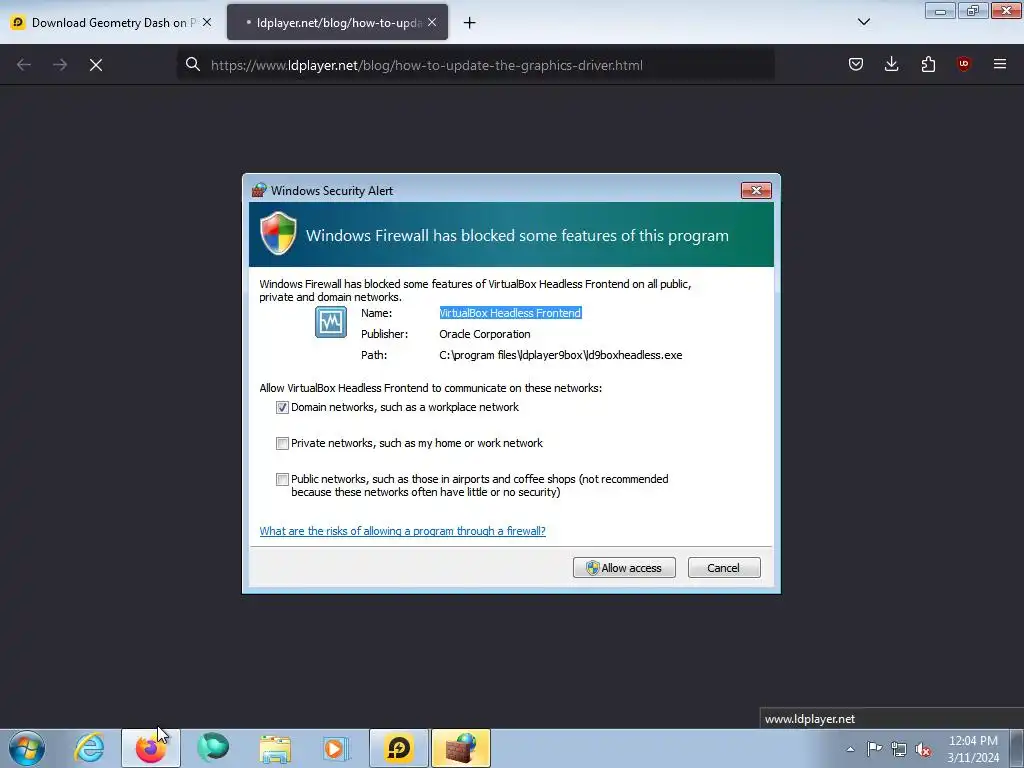1024x768 pixels.
Task: Open firewall risks help link
Action: click(x=402, y=531)
